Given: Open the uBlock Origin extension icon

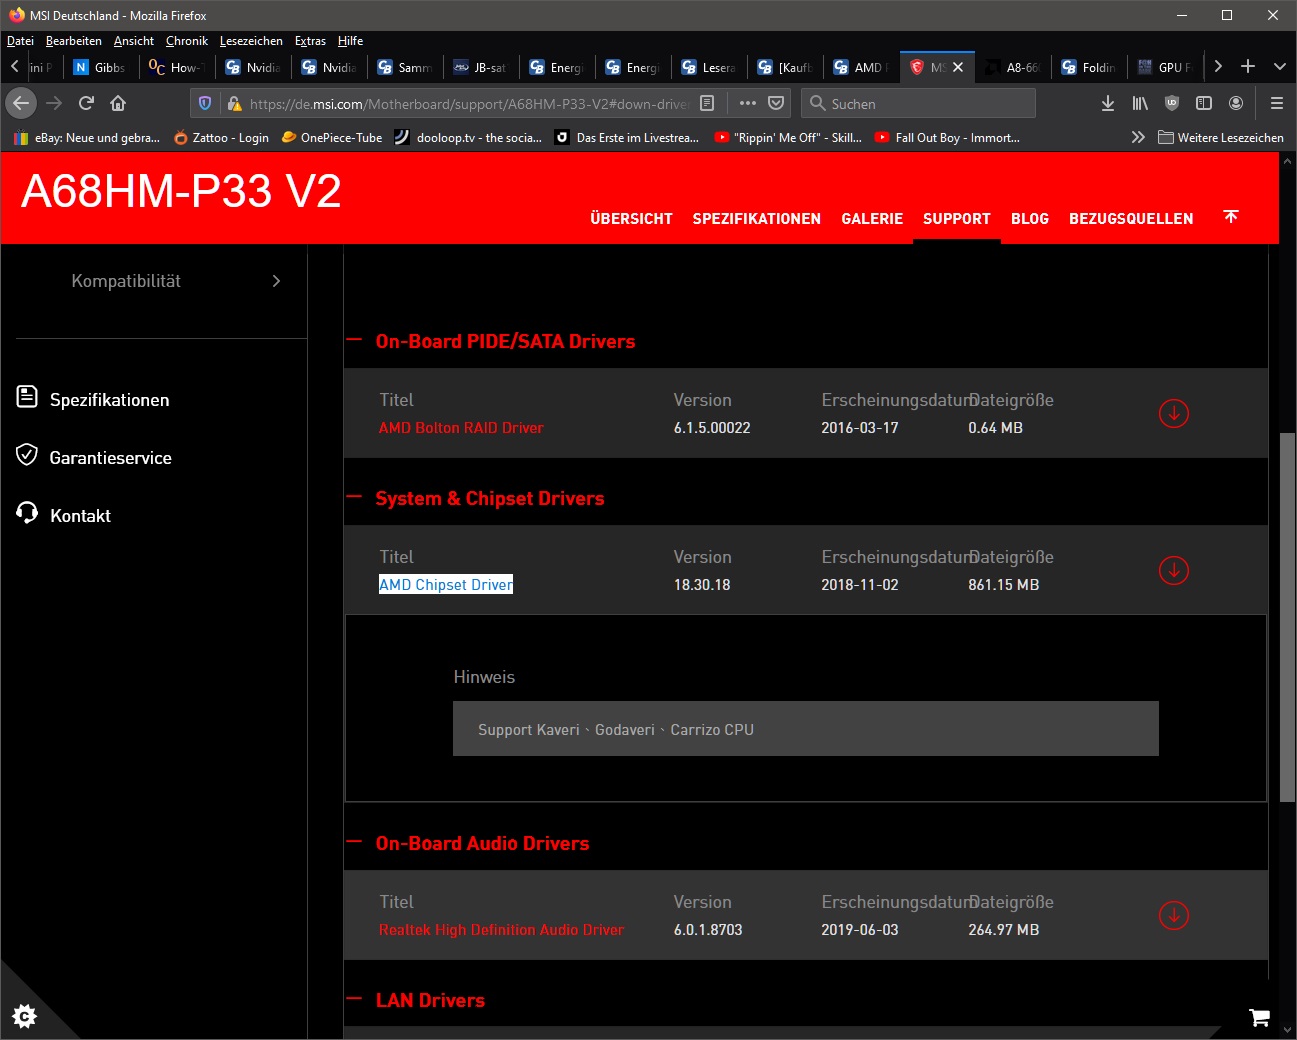Looking at the screenshot, I should tap(1172, 103).
